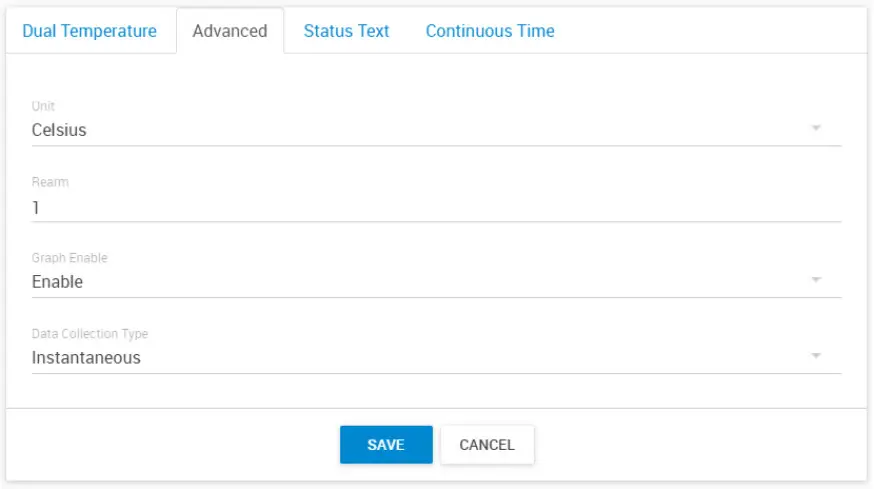This screenshot has width=874, height=489.
Task: Click the Instantaneous collection type value
Action: coord(86,358)
